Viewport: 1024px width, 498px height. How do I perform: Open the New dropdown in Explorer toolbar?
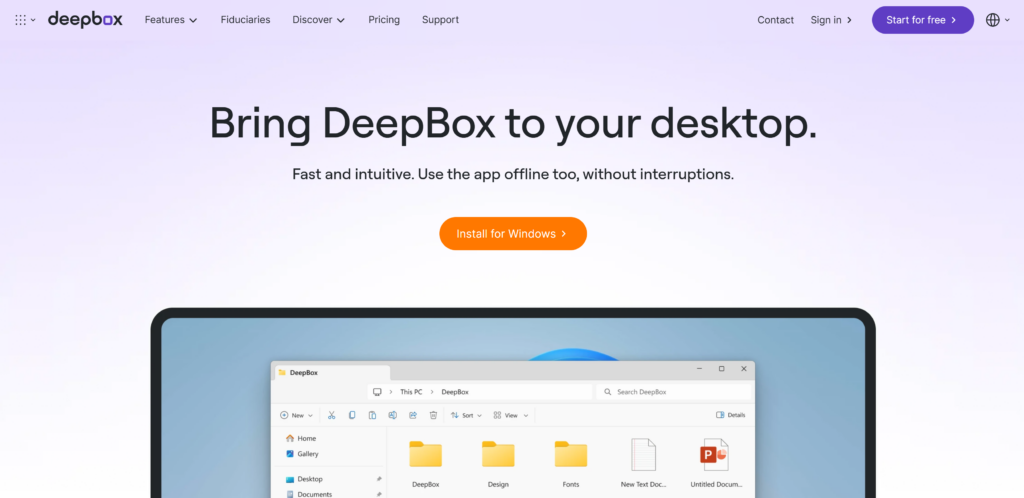point(296,415)
